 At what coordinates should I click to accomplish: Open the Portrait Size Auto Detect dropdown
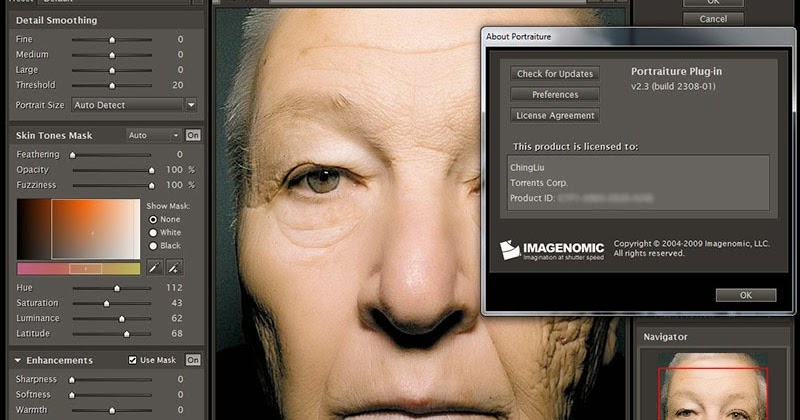(x=134, y=105)
